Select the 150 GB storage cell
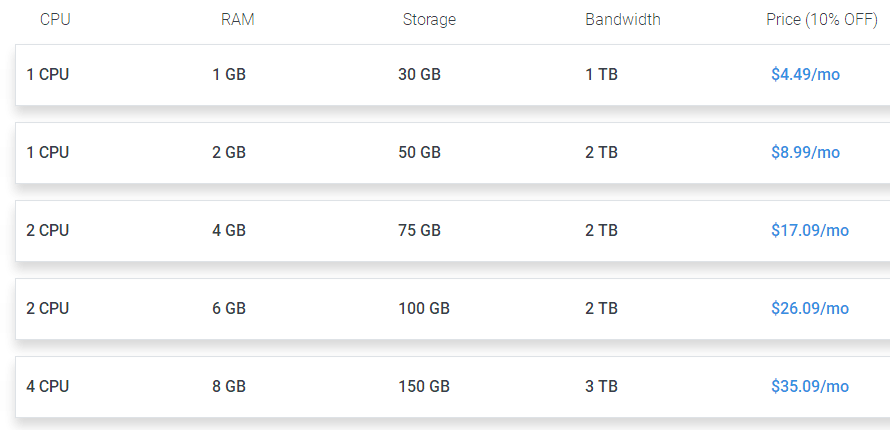Image resolution: width=890 pixels, height=430 pixels. pos(423,386)
